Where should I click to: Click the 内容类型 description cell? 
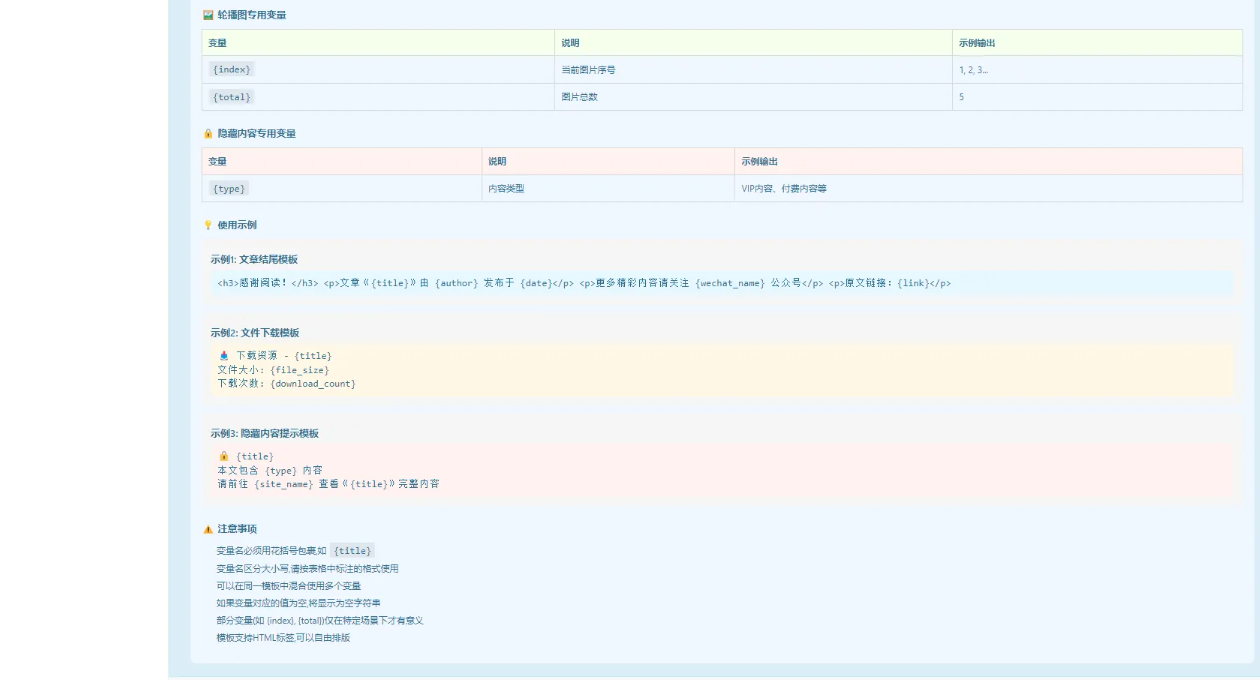[x=608, y=188]
